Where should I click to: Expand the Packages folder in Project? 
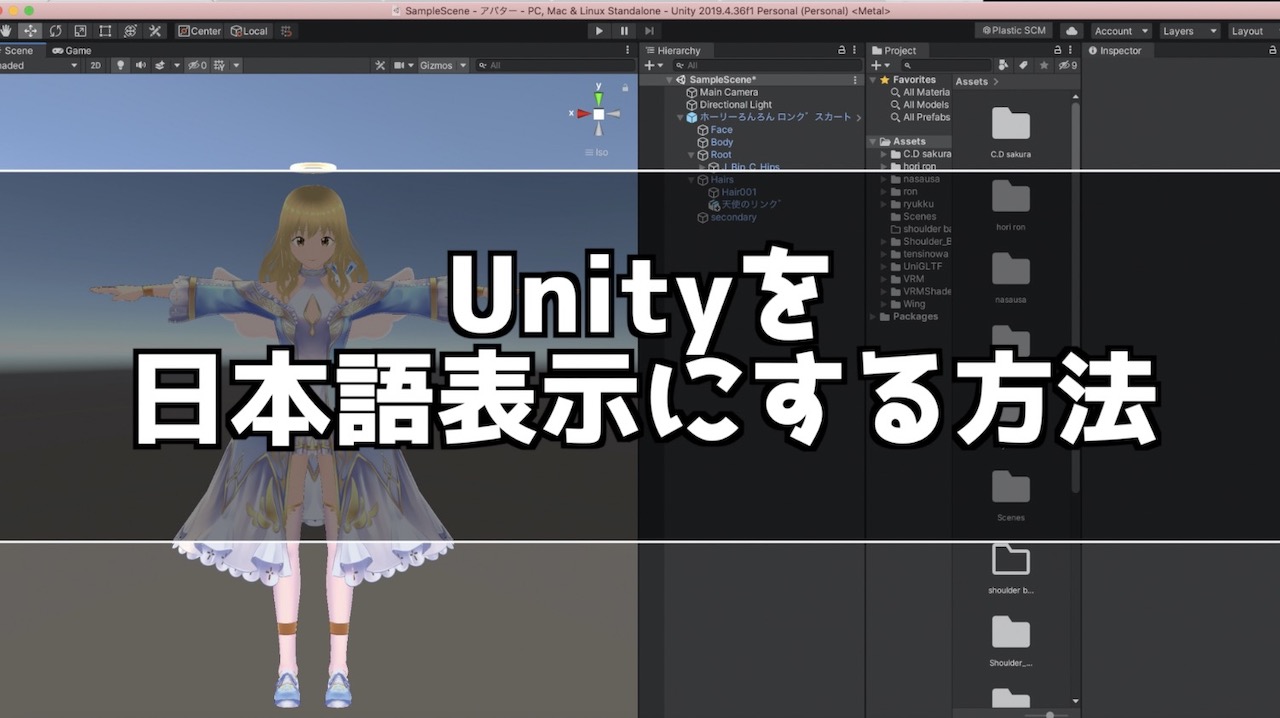point(872,316)
